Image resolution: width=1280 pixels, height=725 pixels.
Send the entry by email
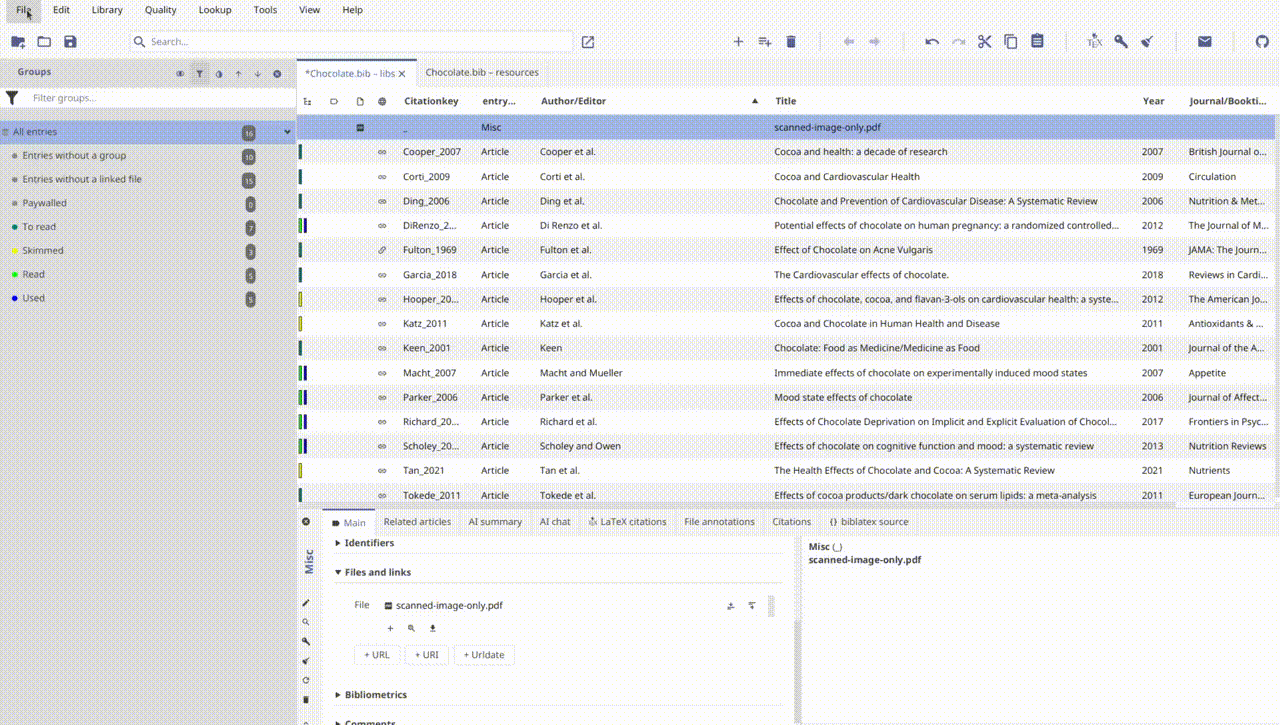[x=1205, y=42]
